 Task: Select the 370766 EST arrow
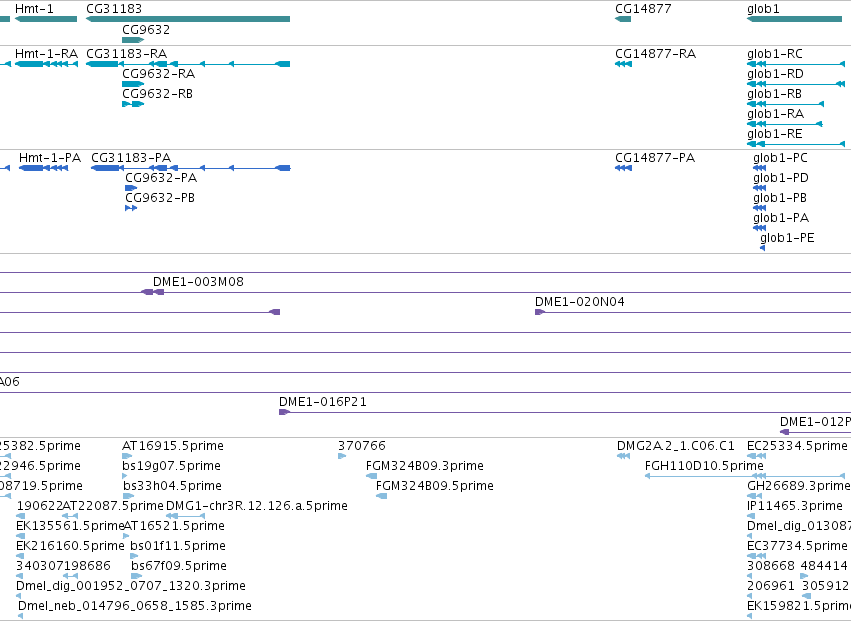coord(342,456)
